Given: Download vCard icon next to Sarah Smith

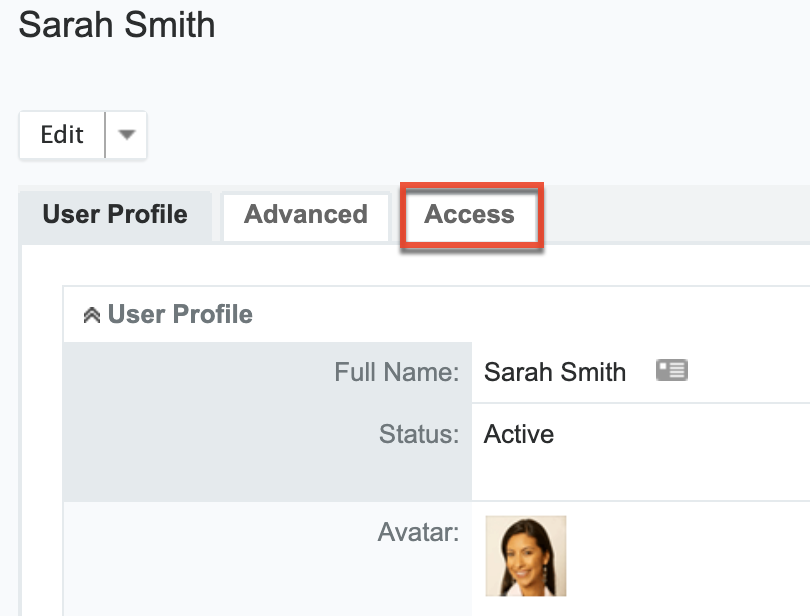Looking at the screenshot, I should [x=671, y=371].
